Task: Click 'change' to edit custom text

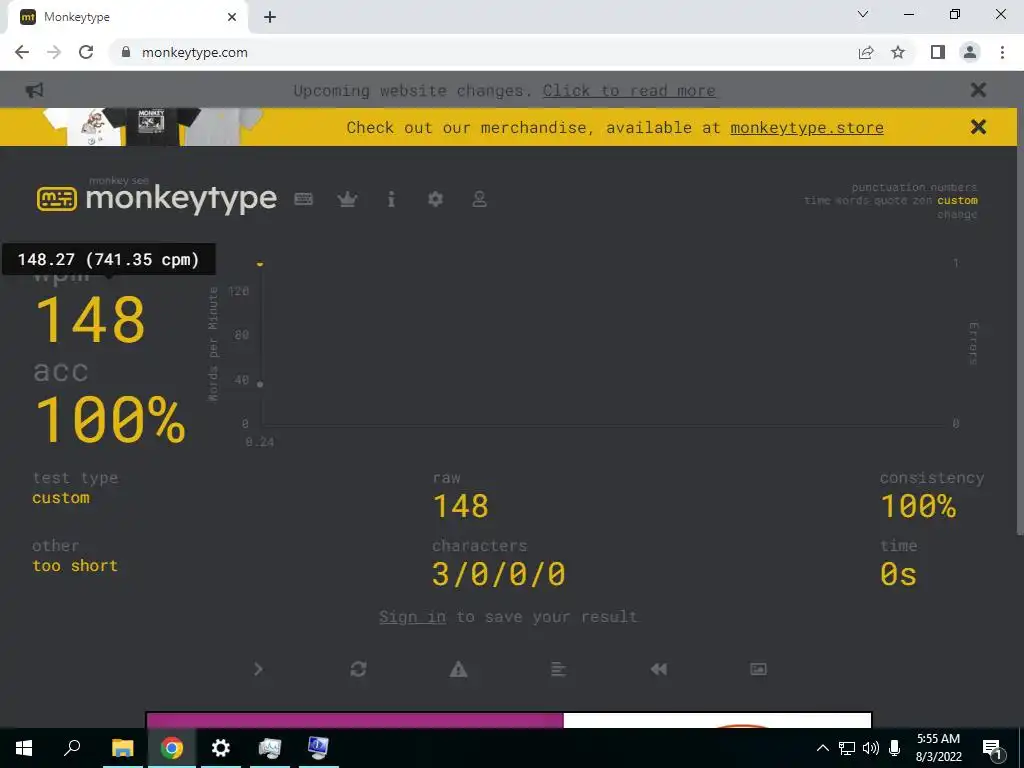Action: tap(957, 214)
